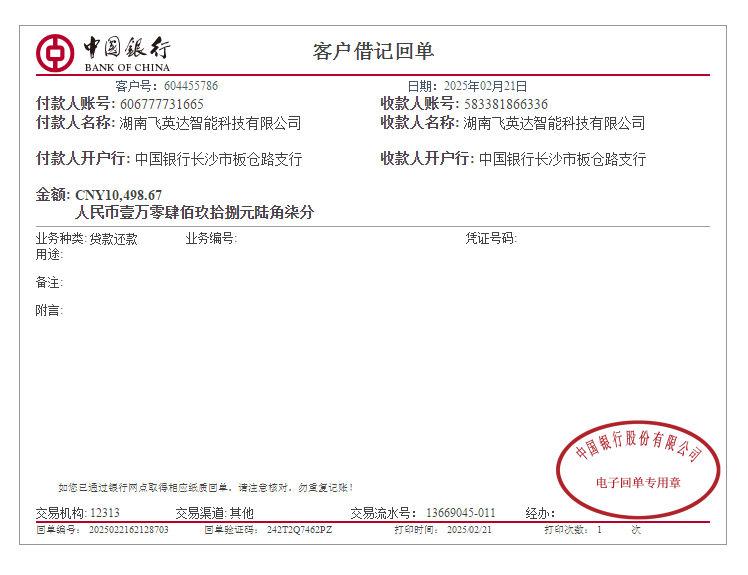Viewport: 748px width, 575px height.
Task: Click the date 2025年02月21日
Action: point(485,86)
